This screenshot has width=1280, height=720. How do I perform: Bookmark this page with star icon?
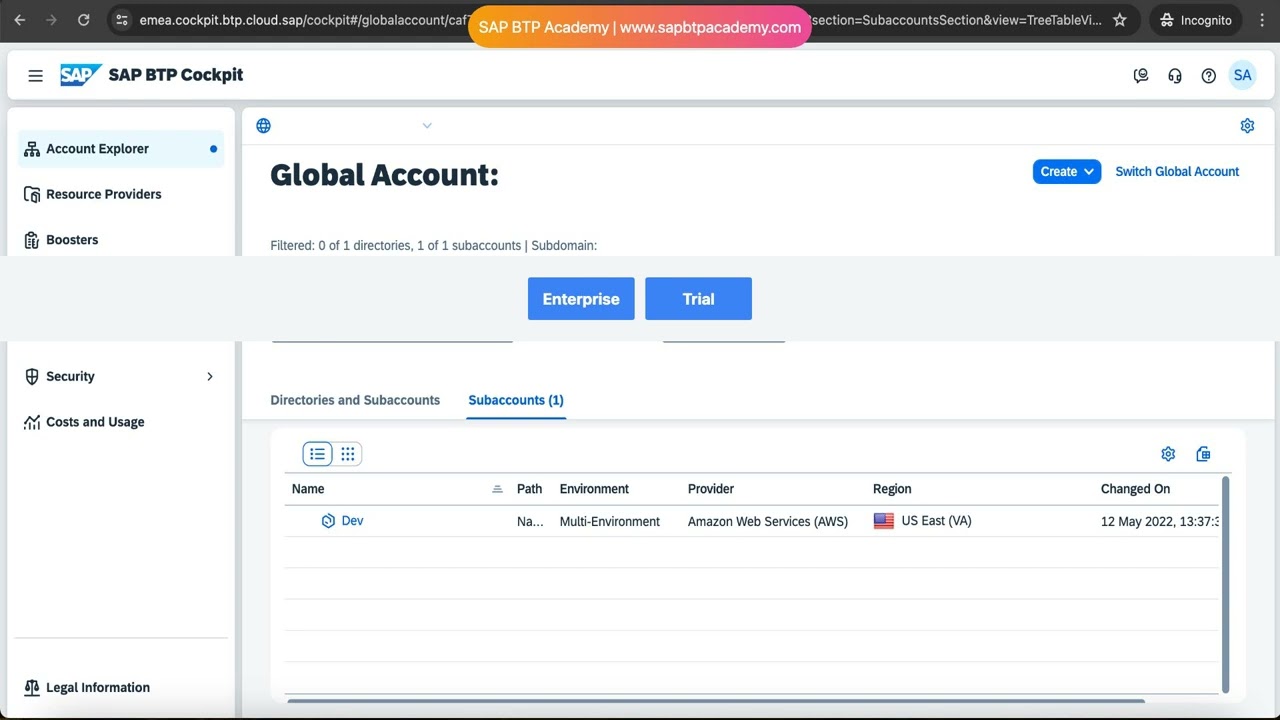pyautogui.click(x=1120, y=20)
